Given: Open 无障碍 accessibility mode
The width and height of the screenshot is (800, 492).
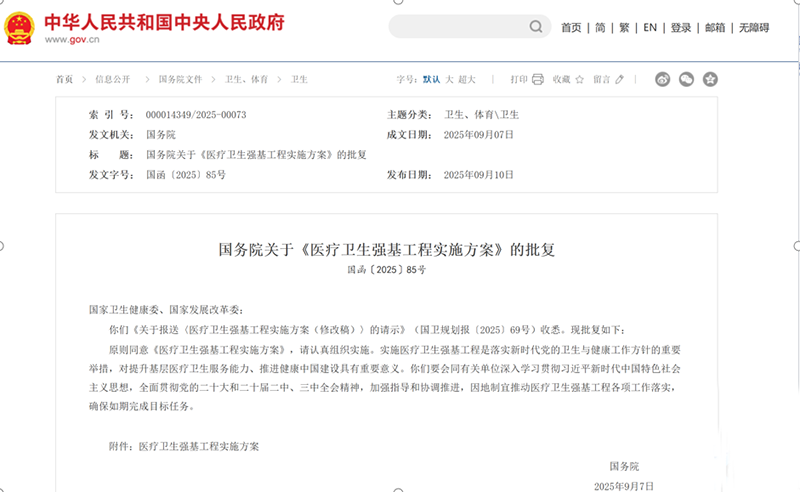Looking at the screenshot, I should (x=754, y=28).
